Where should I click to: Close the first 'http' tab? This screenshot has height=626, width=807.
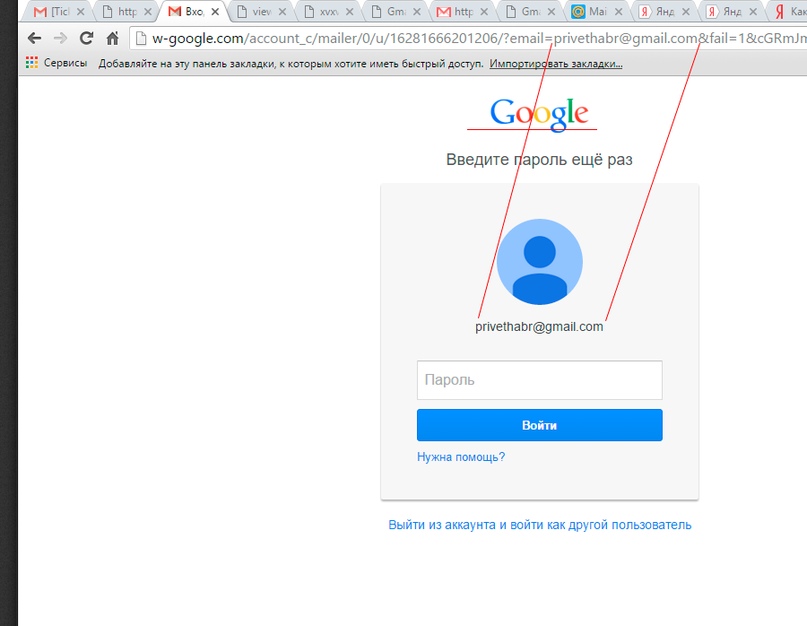tap(148, 11)
